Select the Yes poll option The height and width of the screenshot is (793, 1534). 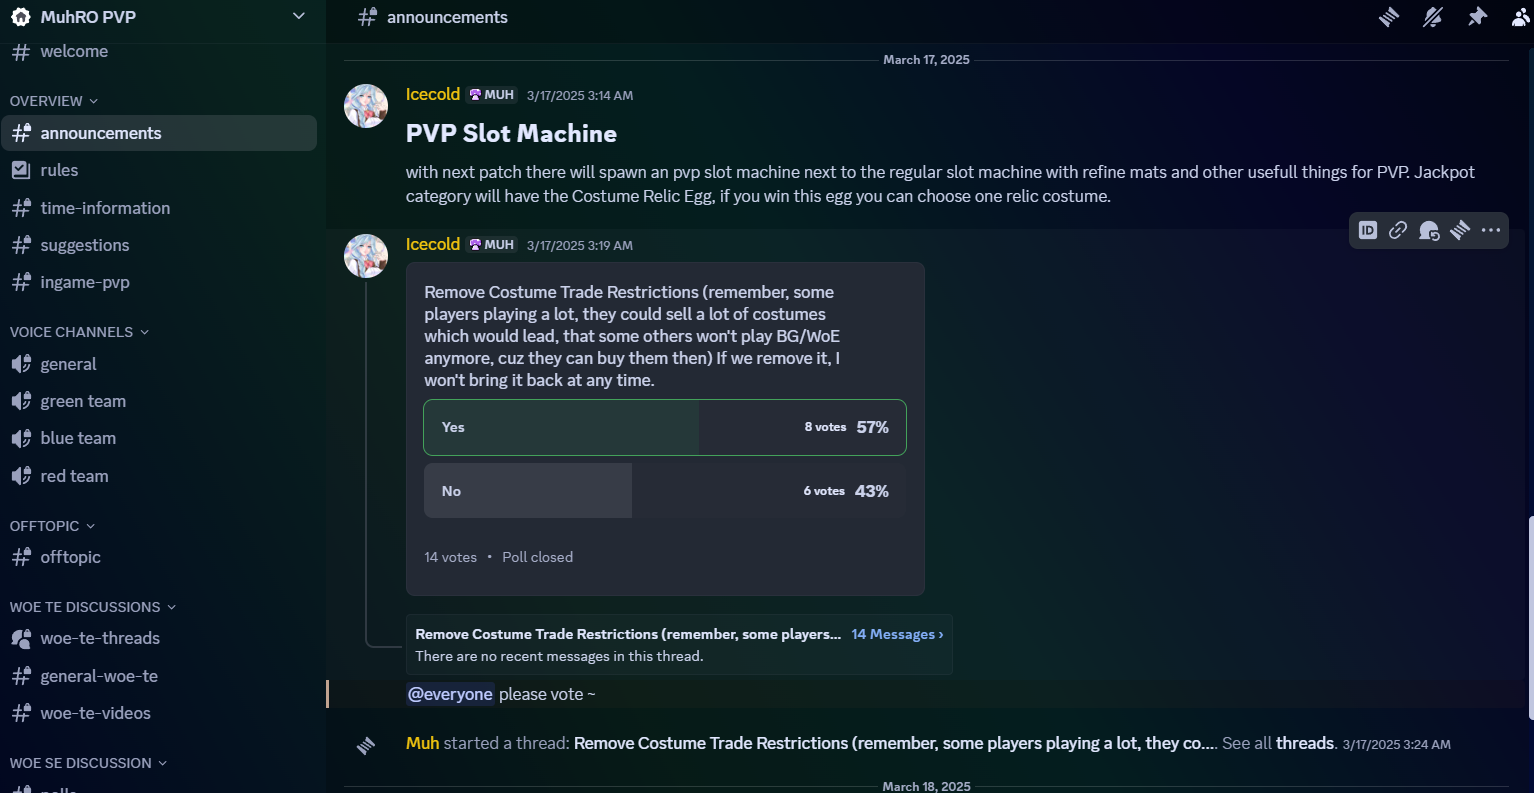(x=665, y=427)
